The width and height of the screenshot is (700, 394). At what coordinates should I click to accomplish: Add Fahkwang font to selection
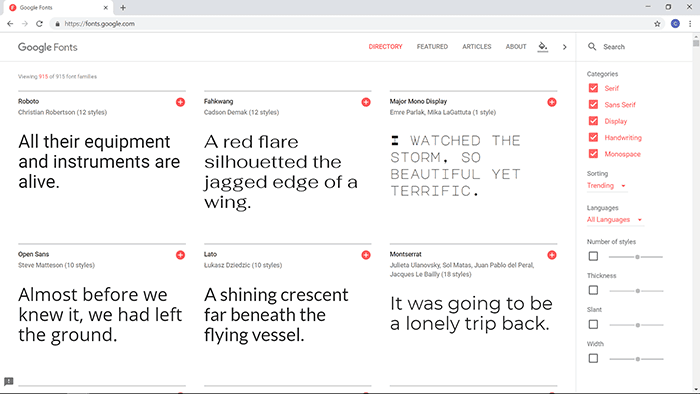click(x=366, y=102)
